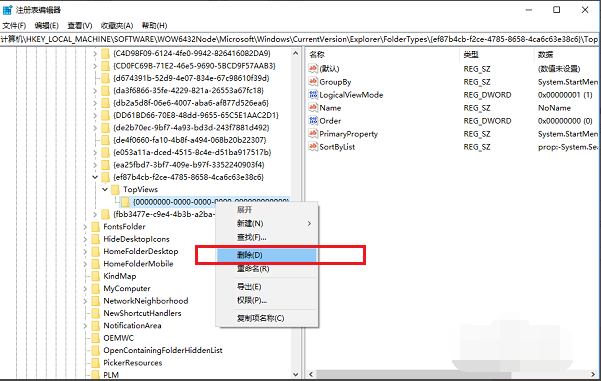Select the NetworkNeighborhood key
601x381 pixels.
click(146, 301)
